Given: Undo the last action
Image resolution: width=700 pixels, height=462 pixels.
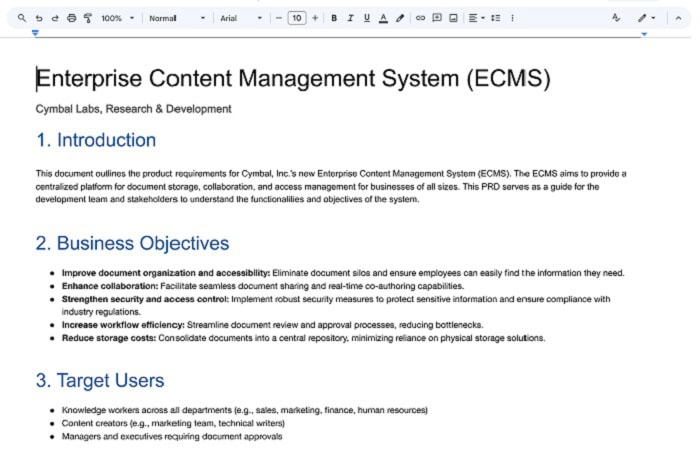Looking at the screenshot, I should tap(39, 18).
